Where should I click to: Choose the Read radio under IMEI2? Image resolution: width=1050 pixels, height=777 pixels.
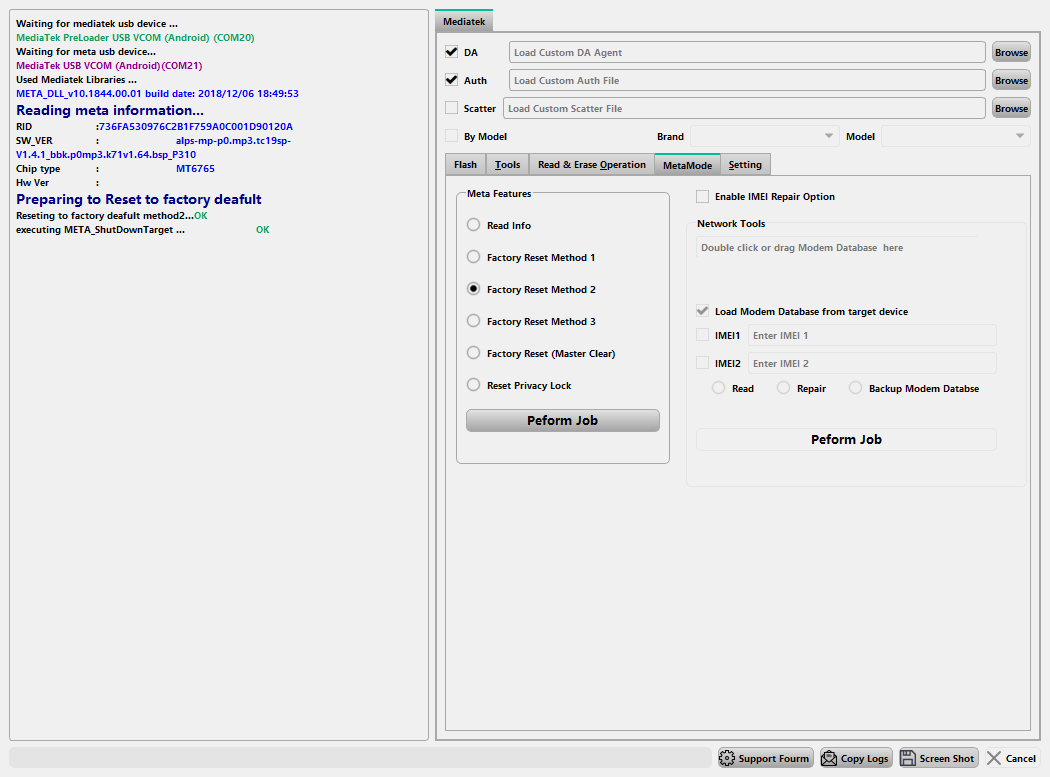(718, 388)
